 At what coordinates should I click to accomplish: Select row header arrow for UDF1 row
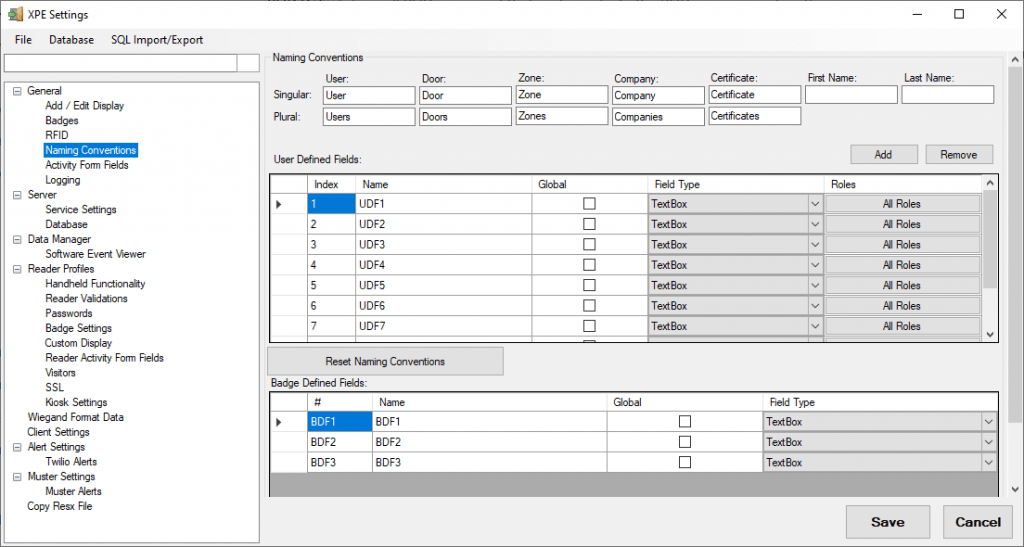click(x=279, y=204)
